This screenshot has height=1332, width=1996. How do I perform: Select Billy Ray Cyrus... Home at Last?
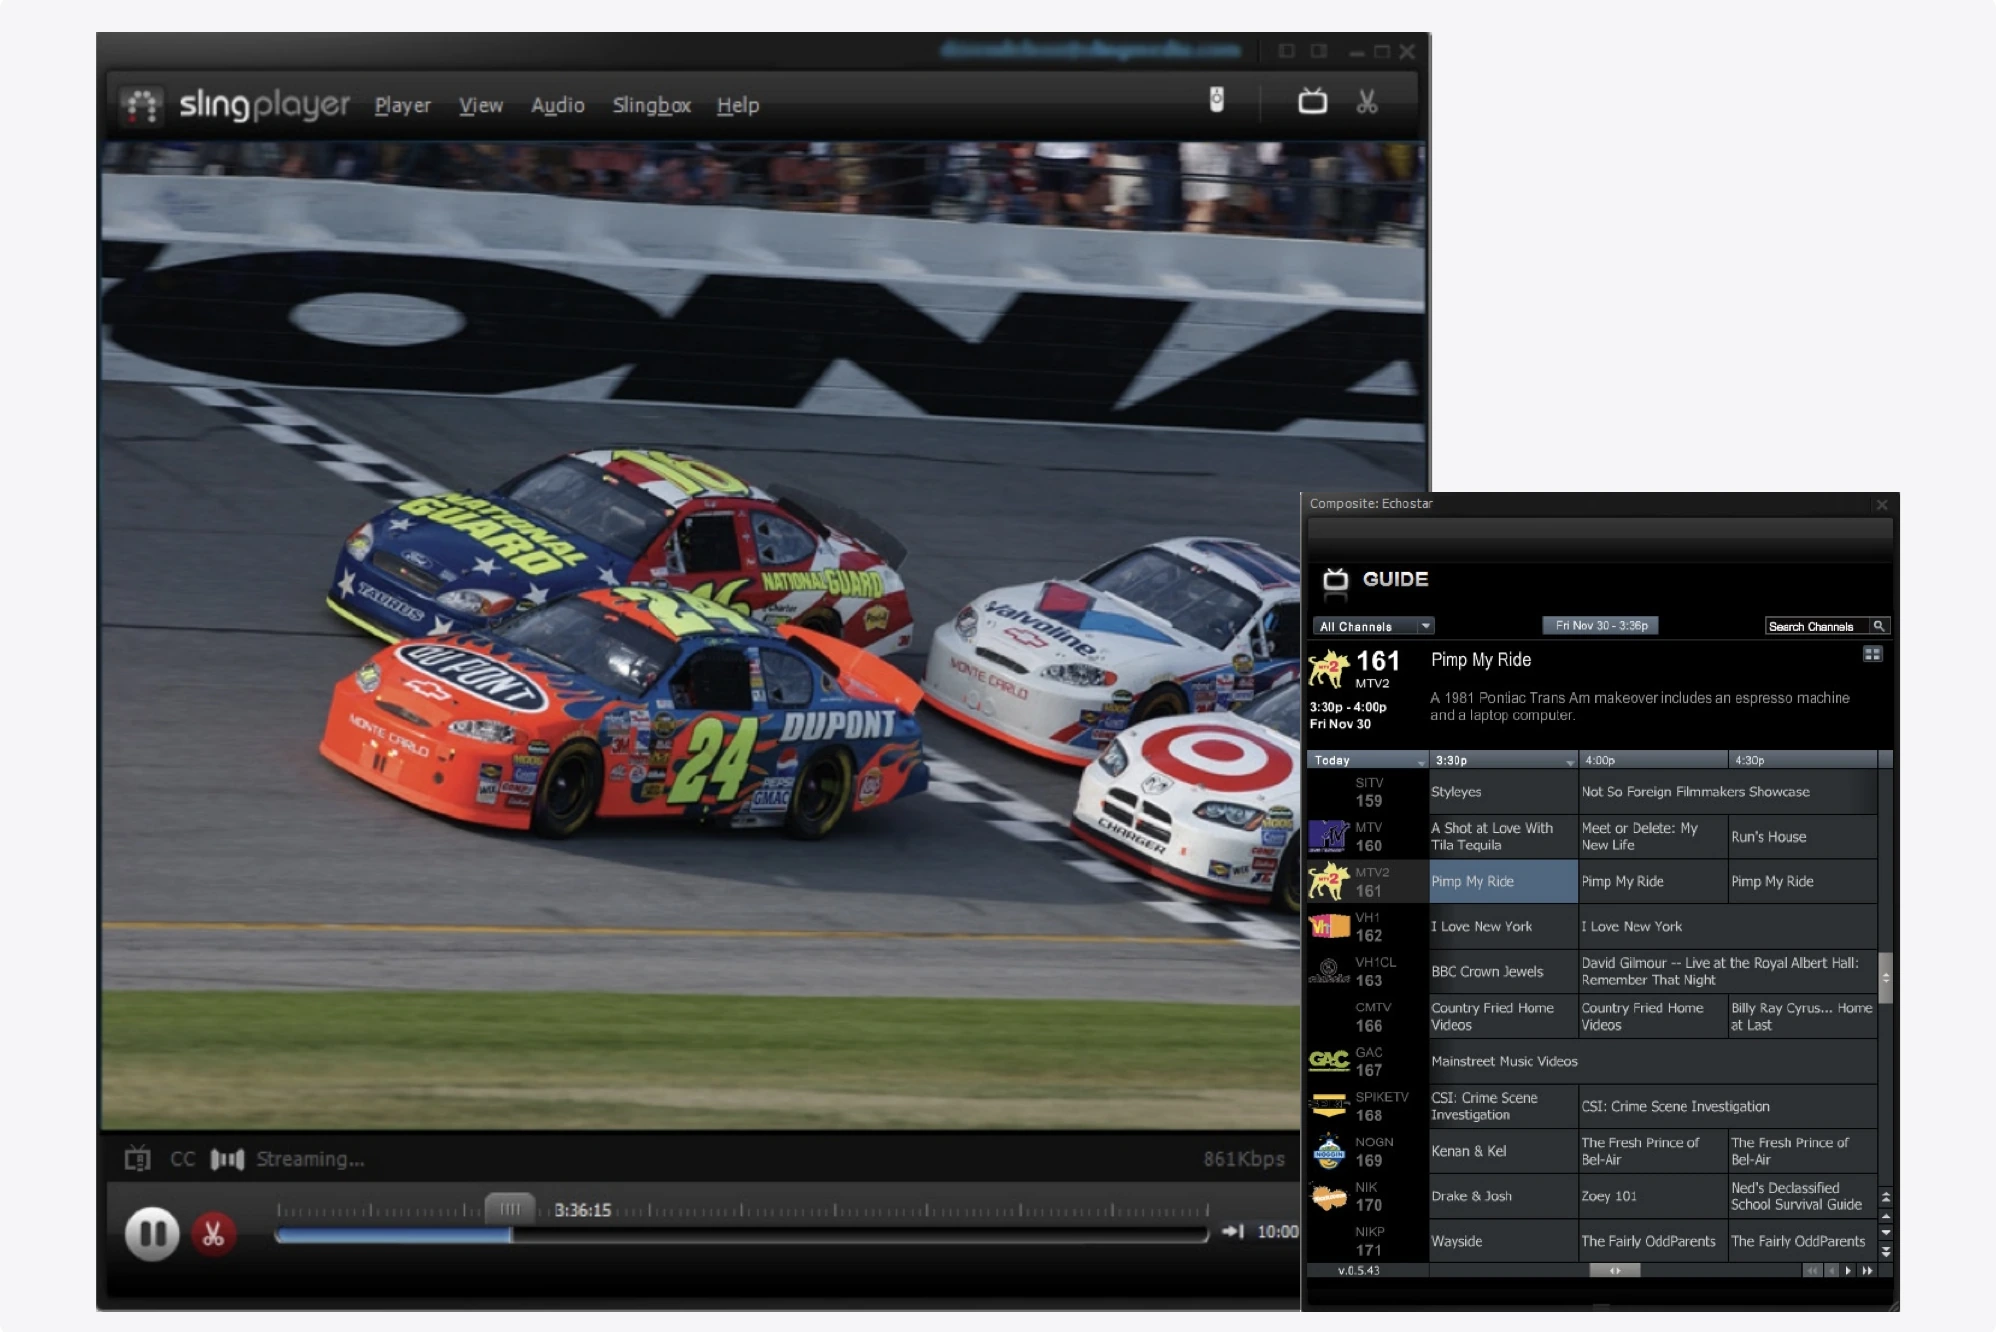tap(1802, 1016)
